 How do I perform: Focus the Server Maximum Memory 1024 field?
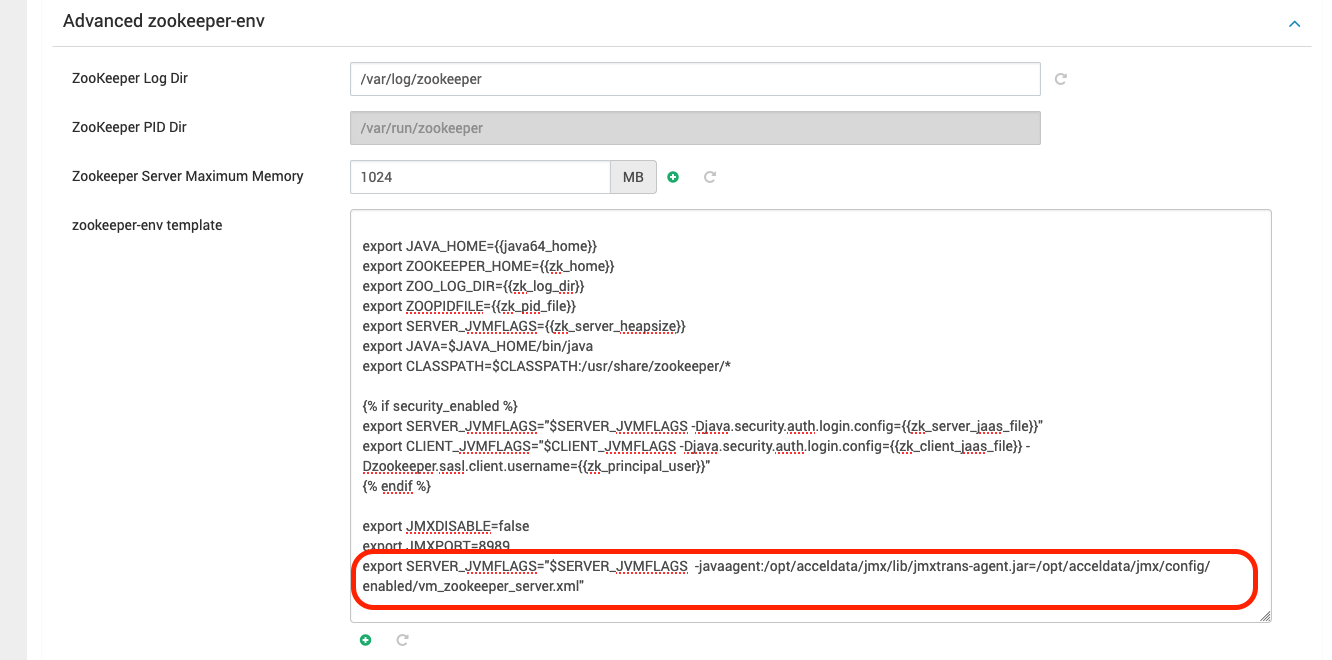pyautogui.click(x=480, y=177)
